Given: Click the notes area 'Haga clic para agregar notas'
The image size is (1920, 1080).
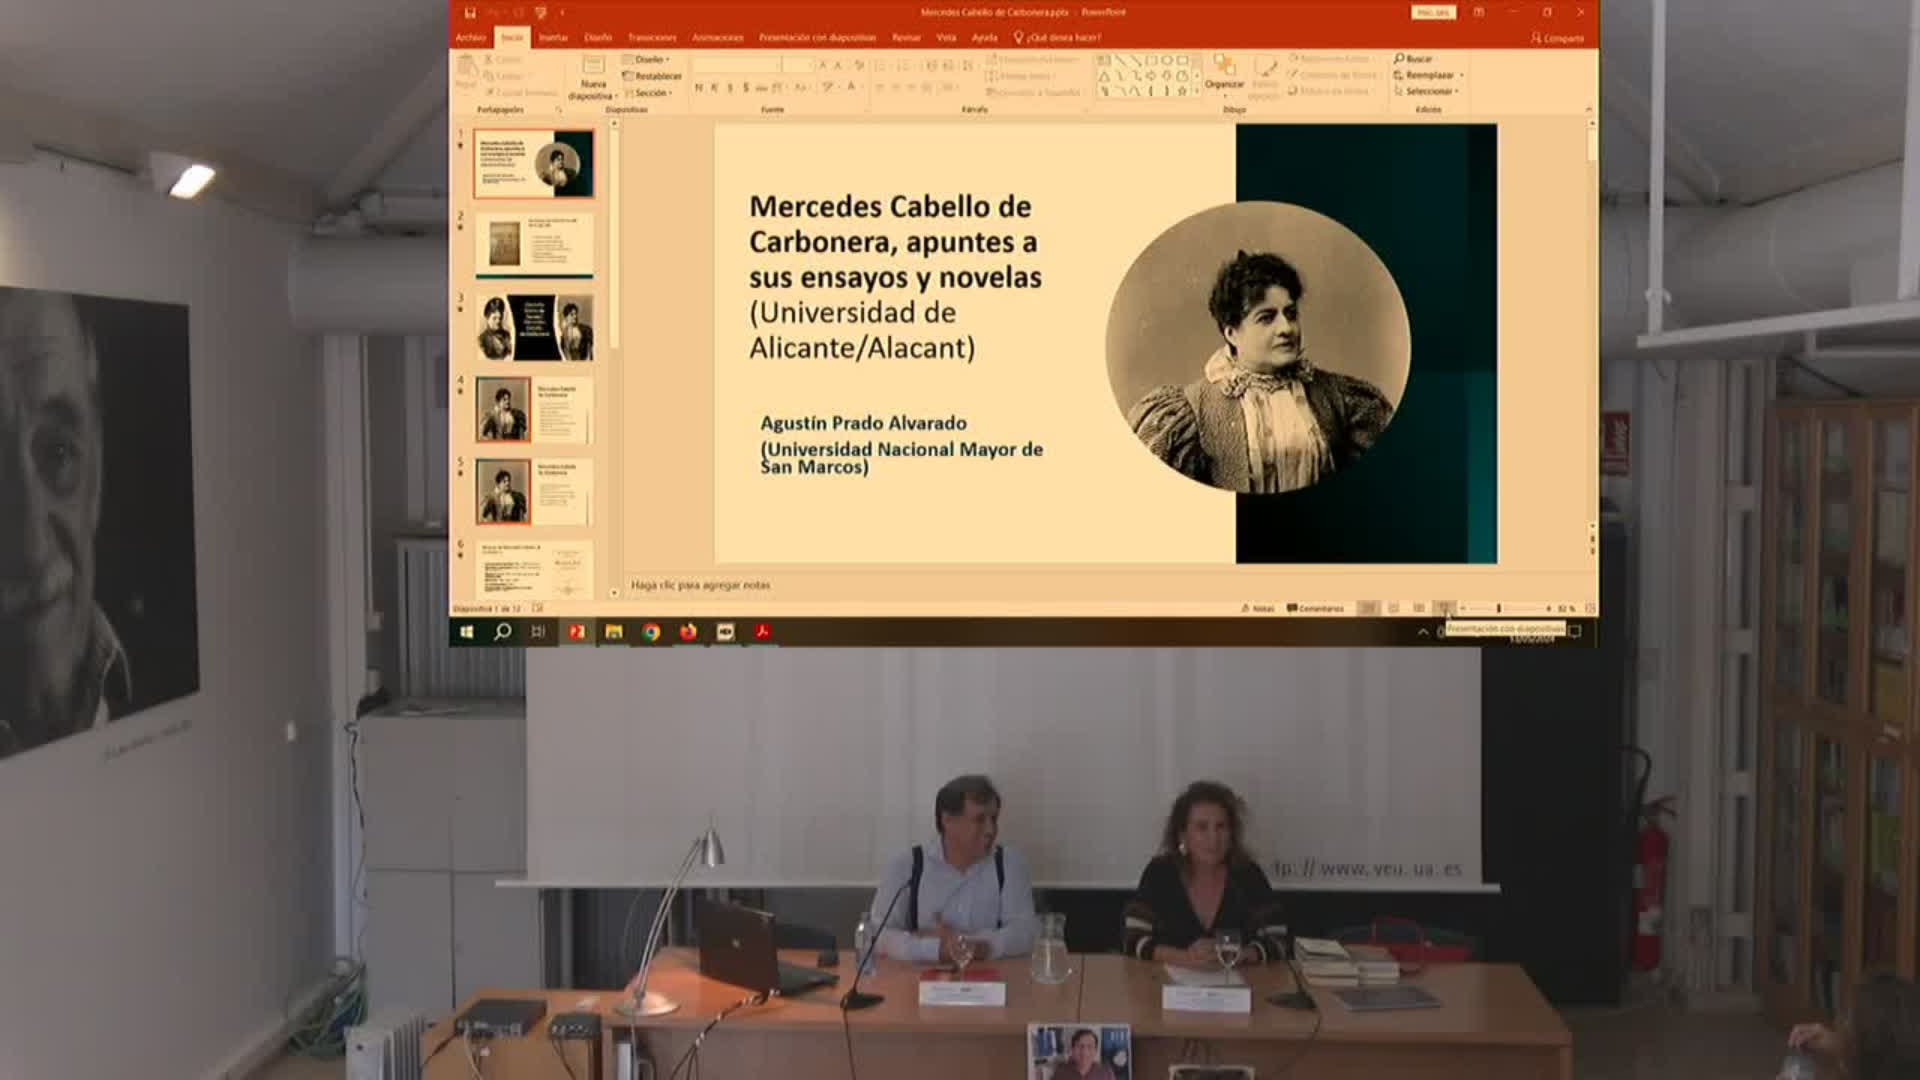Looking at the screenshot, I should coord(700,585).
